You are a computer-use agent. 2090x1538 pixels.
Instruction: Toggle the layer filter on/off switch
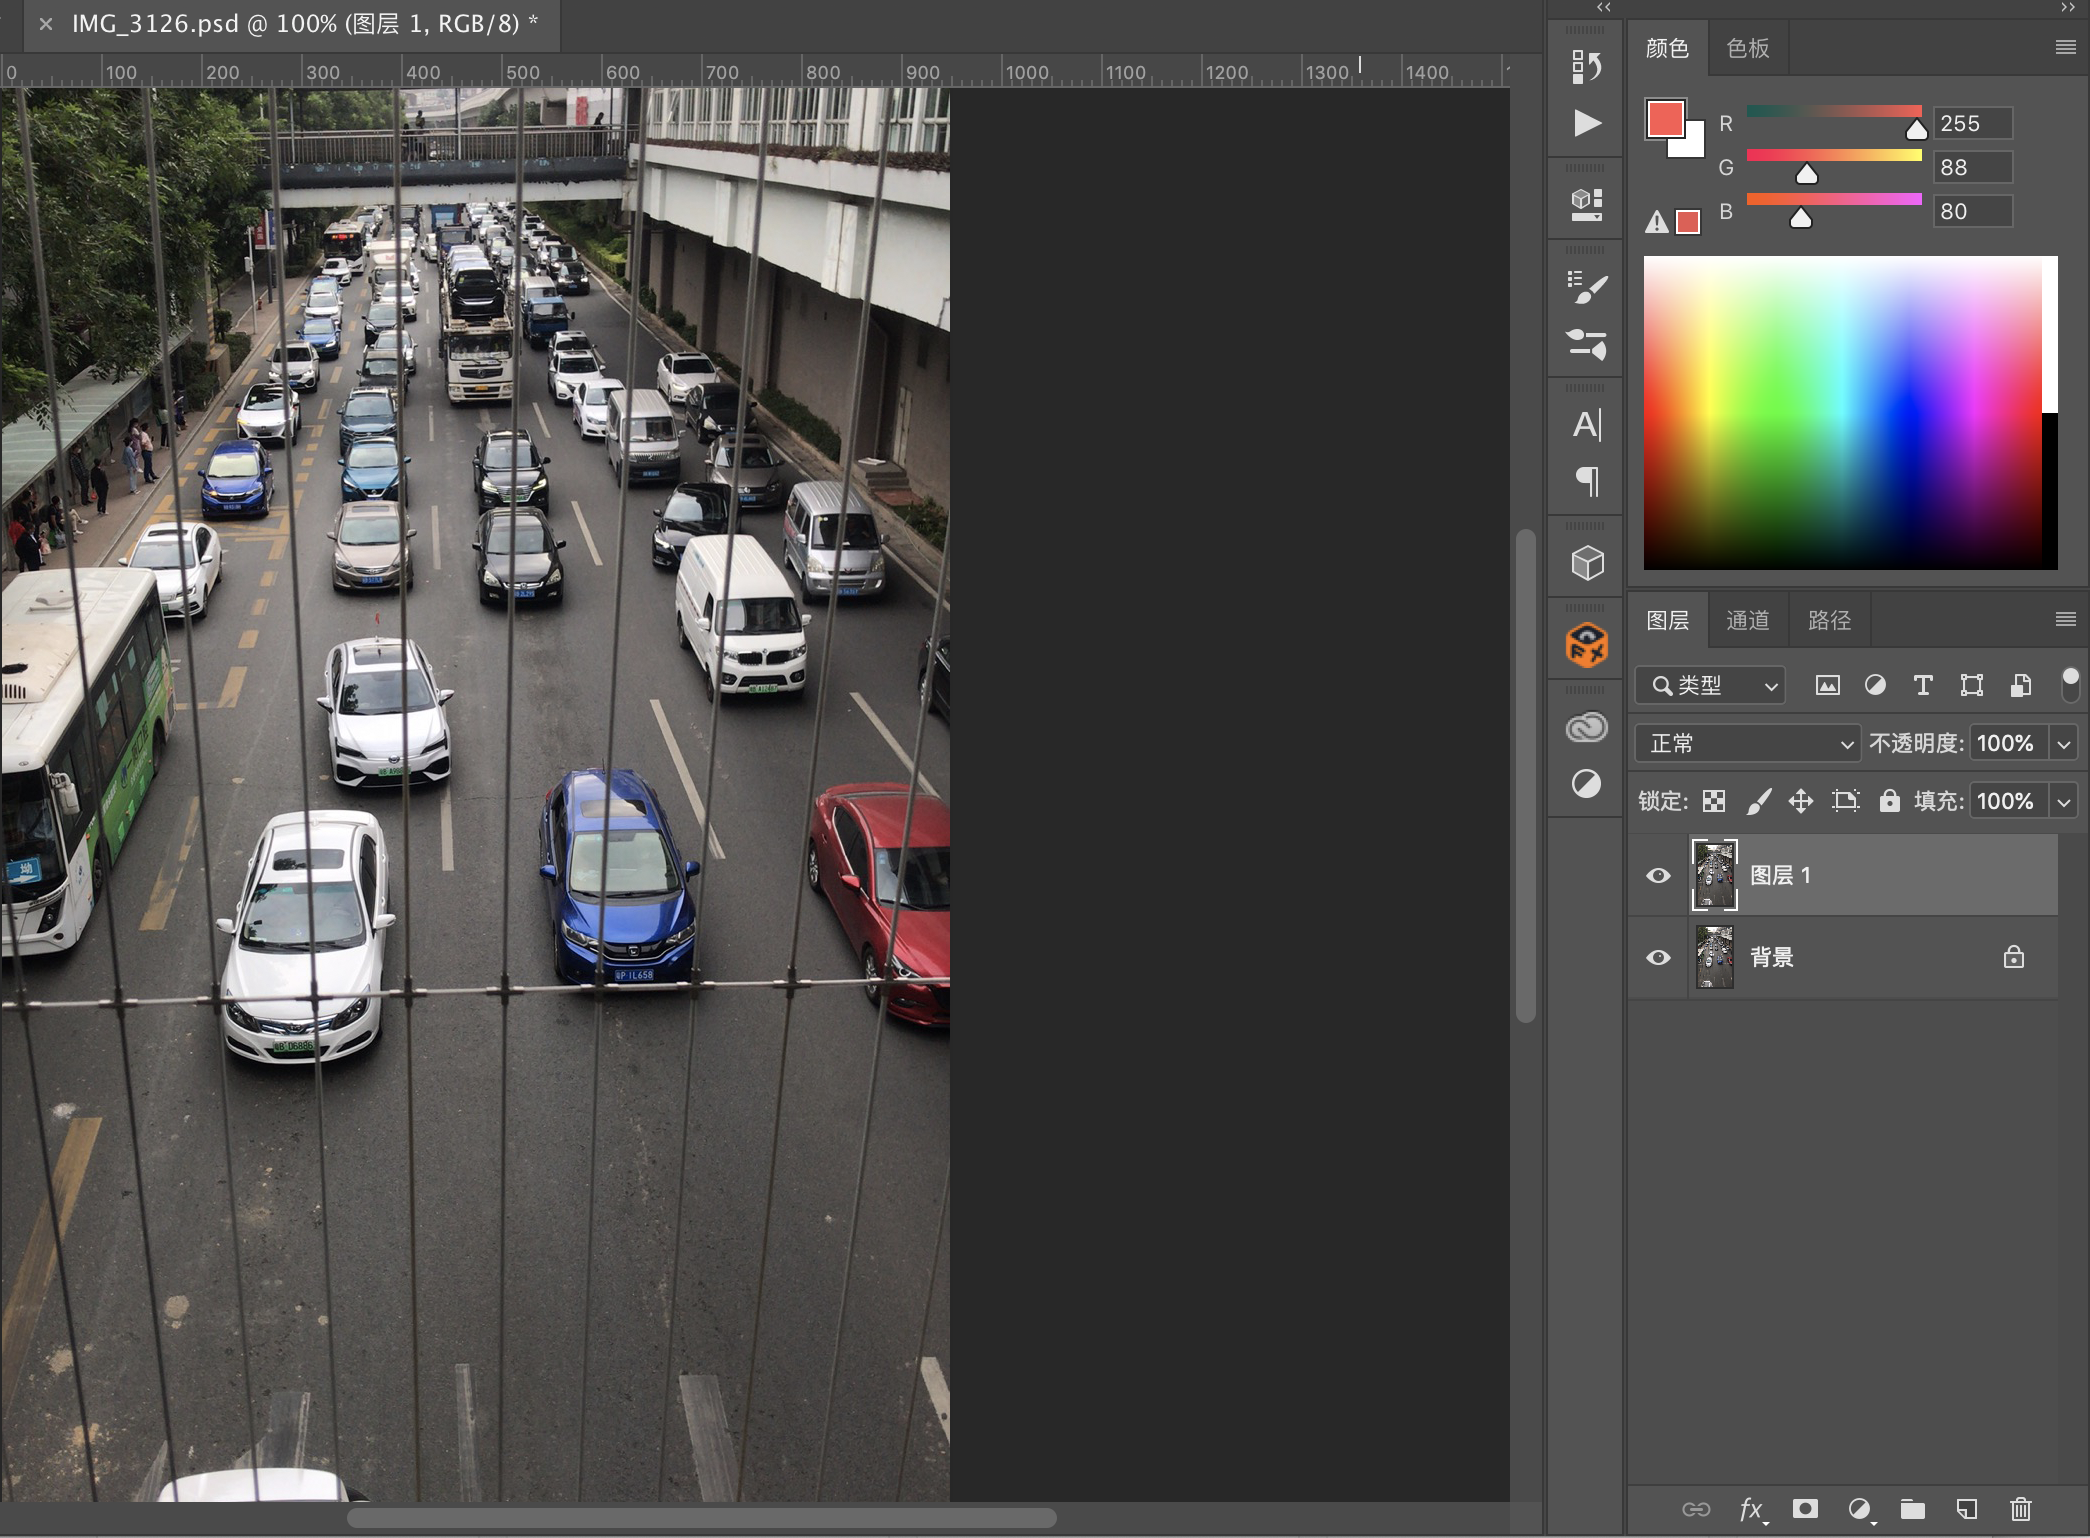(x=2070, y=684)
